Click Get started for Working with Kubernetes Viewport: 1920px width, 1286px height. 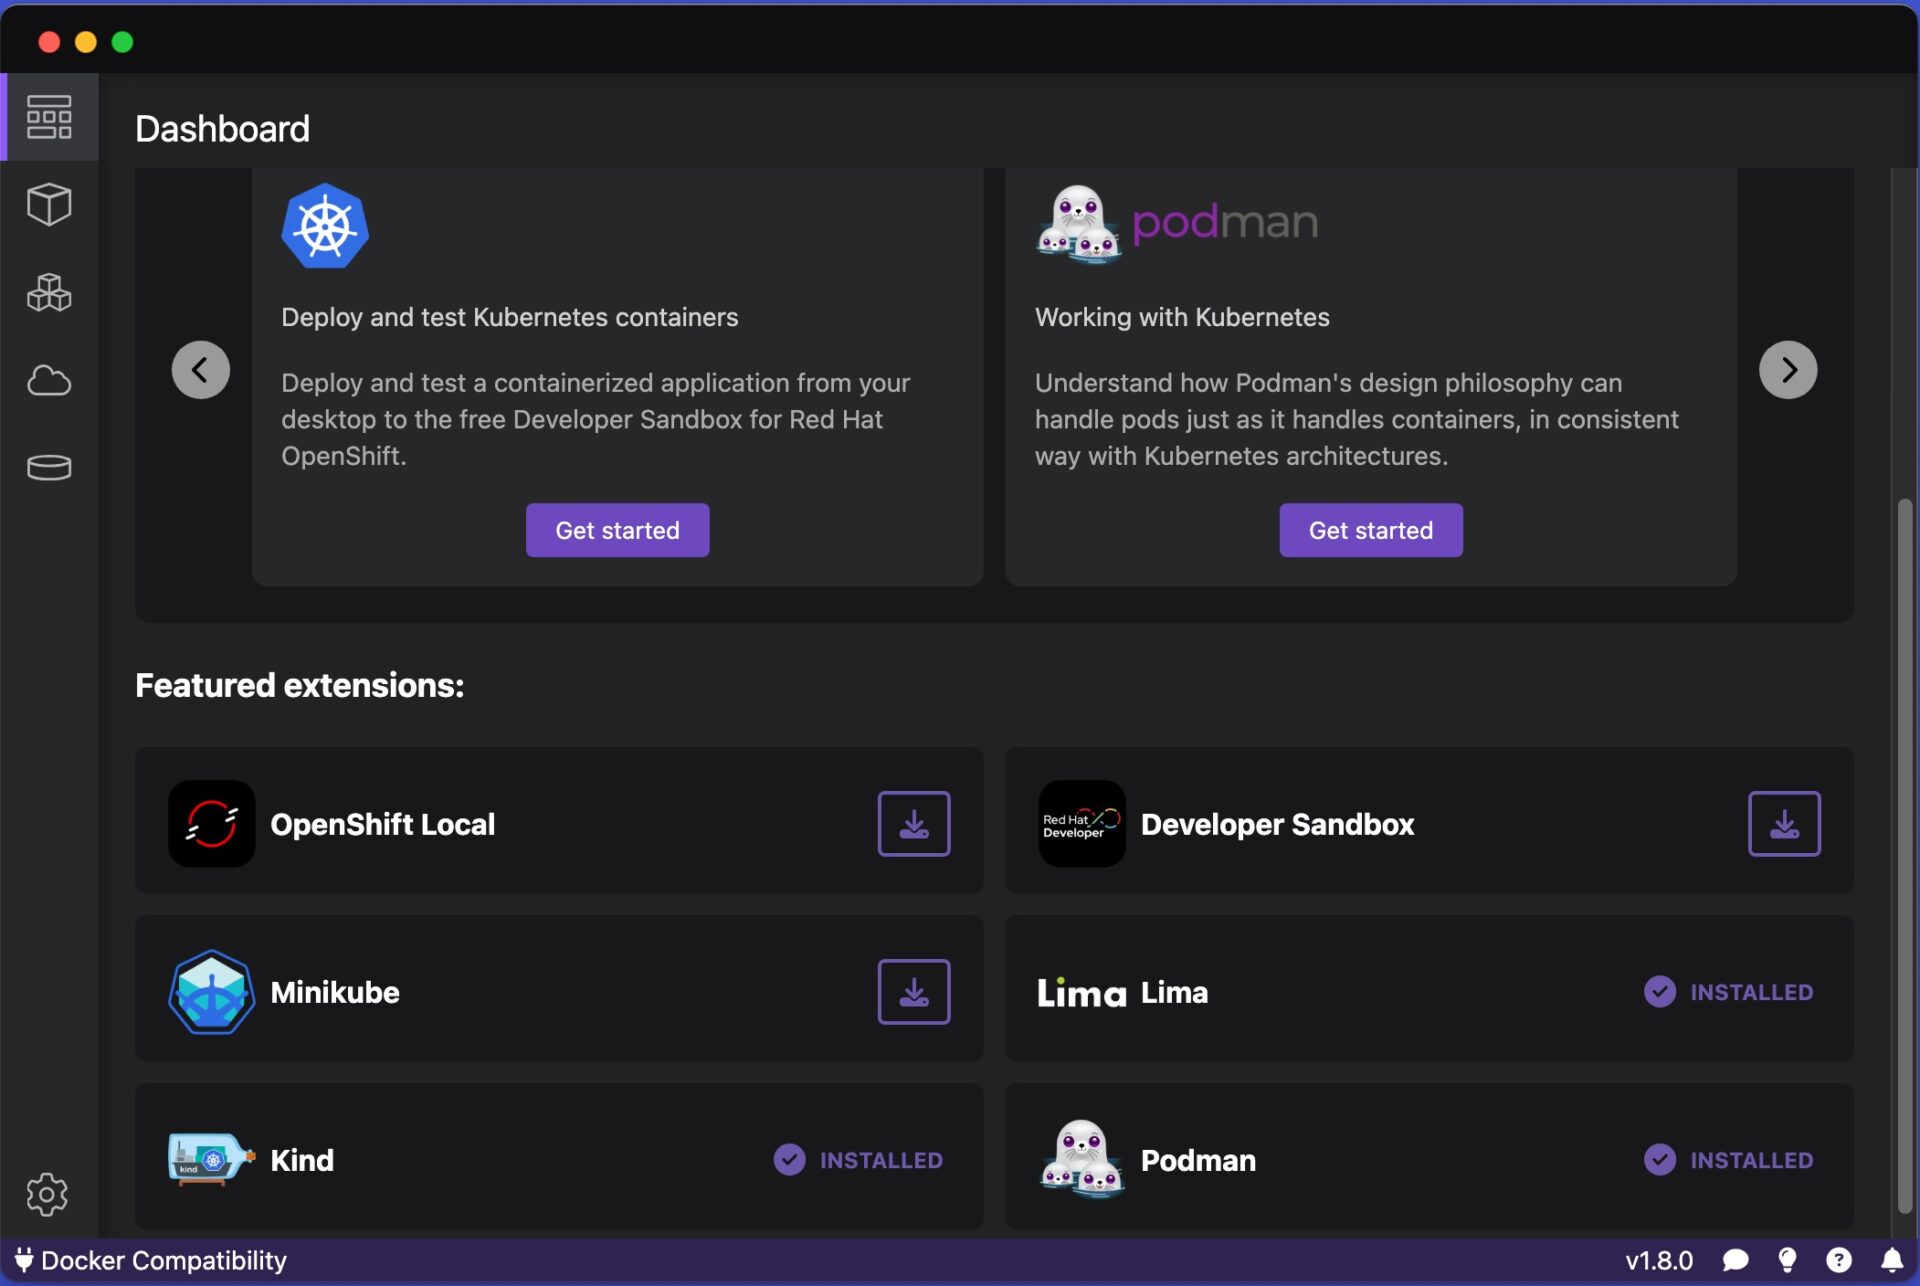pyautogui.click(x=1370, y=530)
